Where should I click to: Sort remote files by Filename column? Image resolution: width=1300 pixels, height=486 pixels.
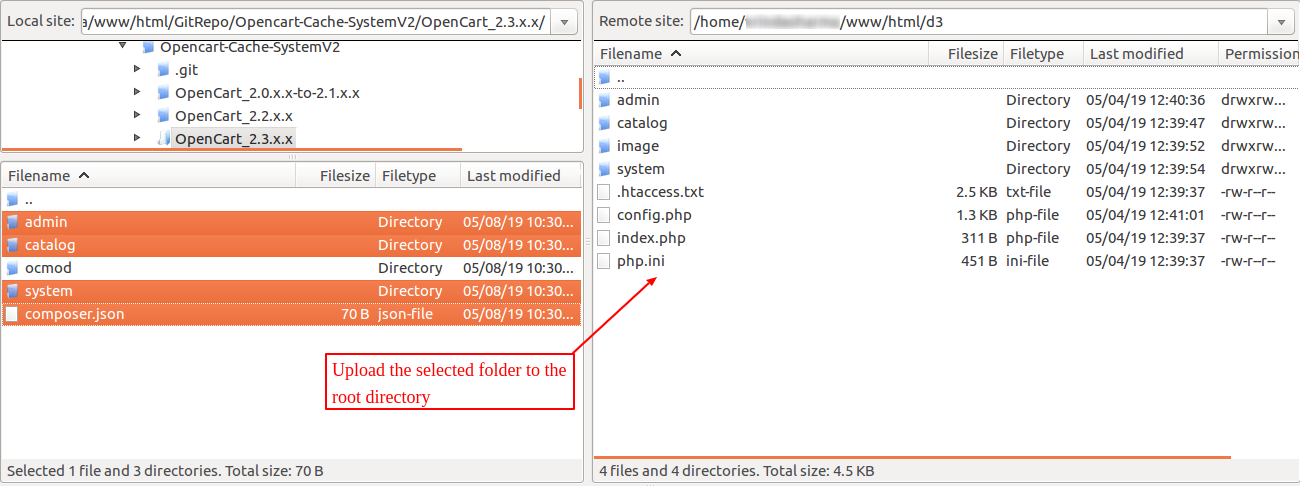click(x=761, y=53)
